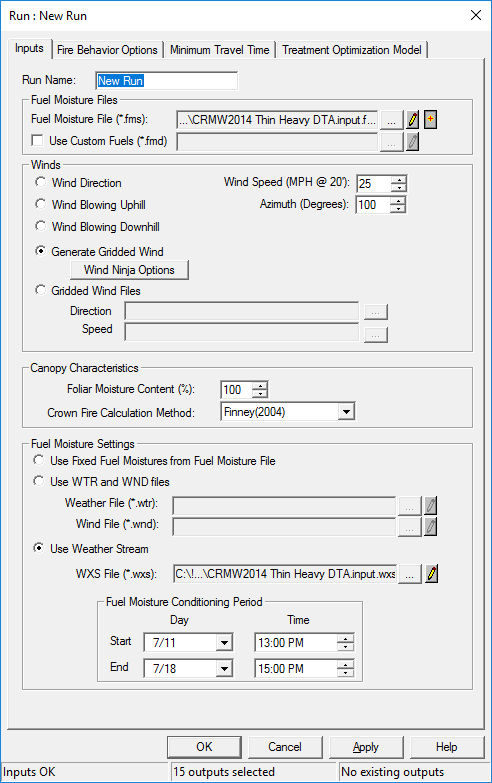Click the pencil icon next to Wind File (*.wnd)
492x783 pixels.
(431, 526)
